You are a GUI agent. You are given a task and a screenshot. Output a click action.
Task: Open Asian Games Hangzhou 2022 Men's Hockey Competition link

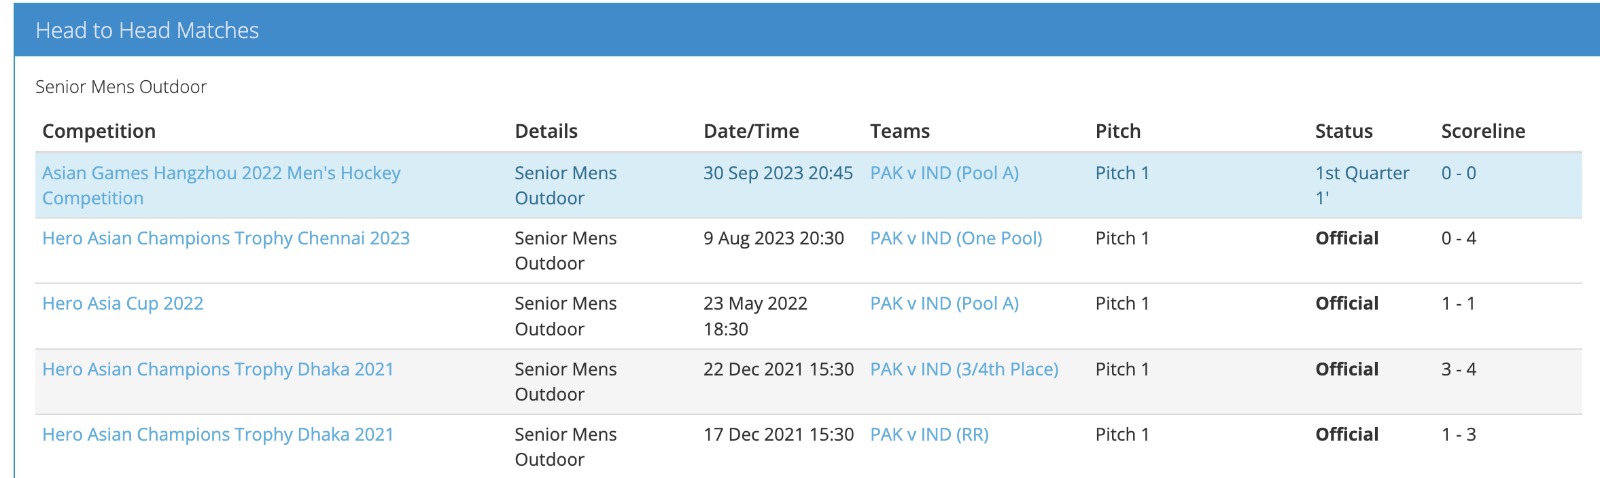221,174
